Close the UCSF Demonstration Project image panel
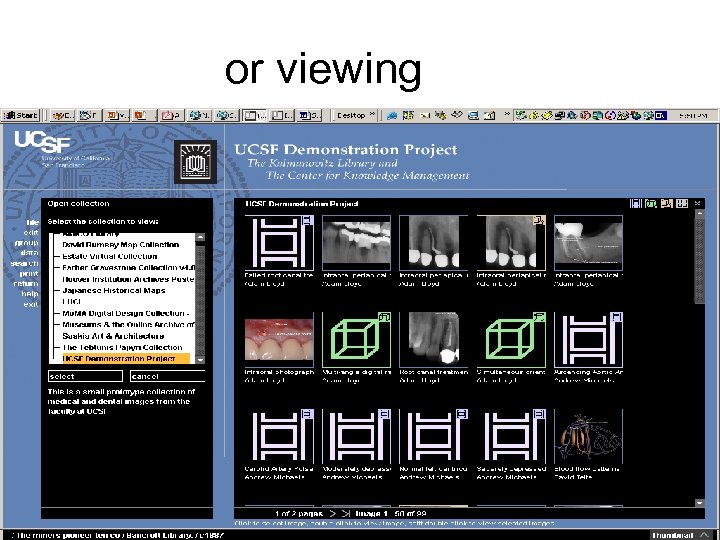This screenshot has width=720, height=540. tap(698, 203)
